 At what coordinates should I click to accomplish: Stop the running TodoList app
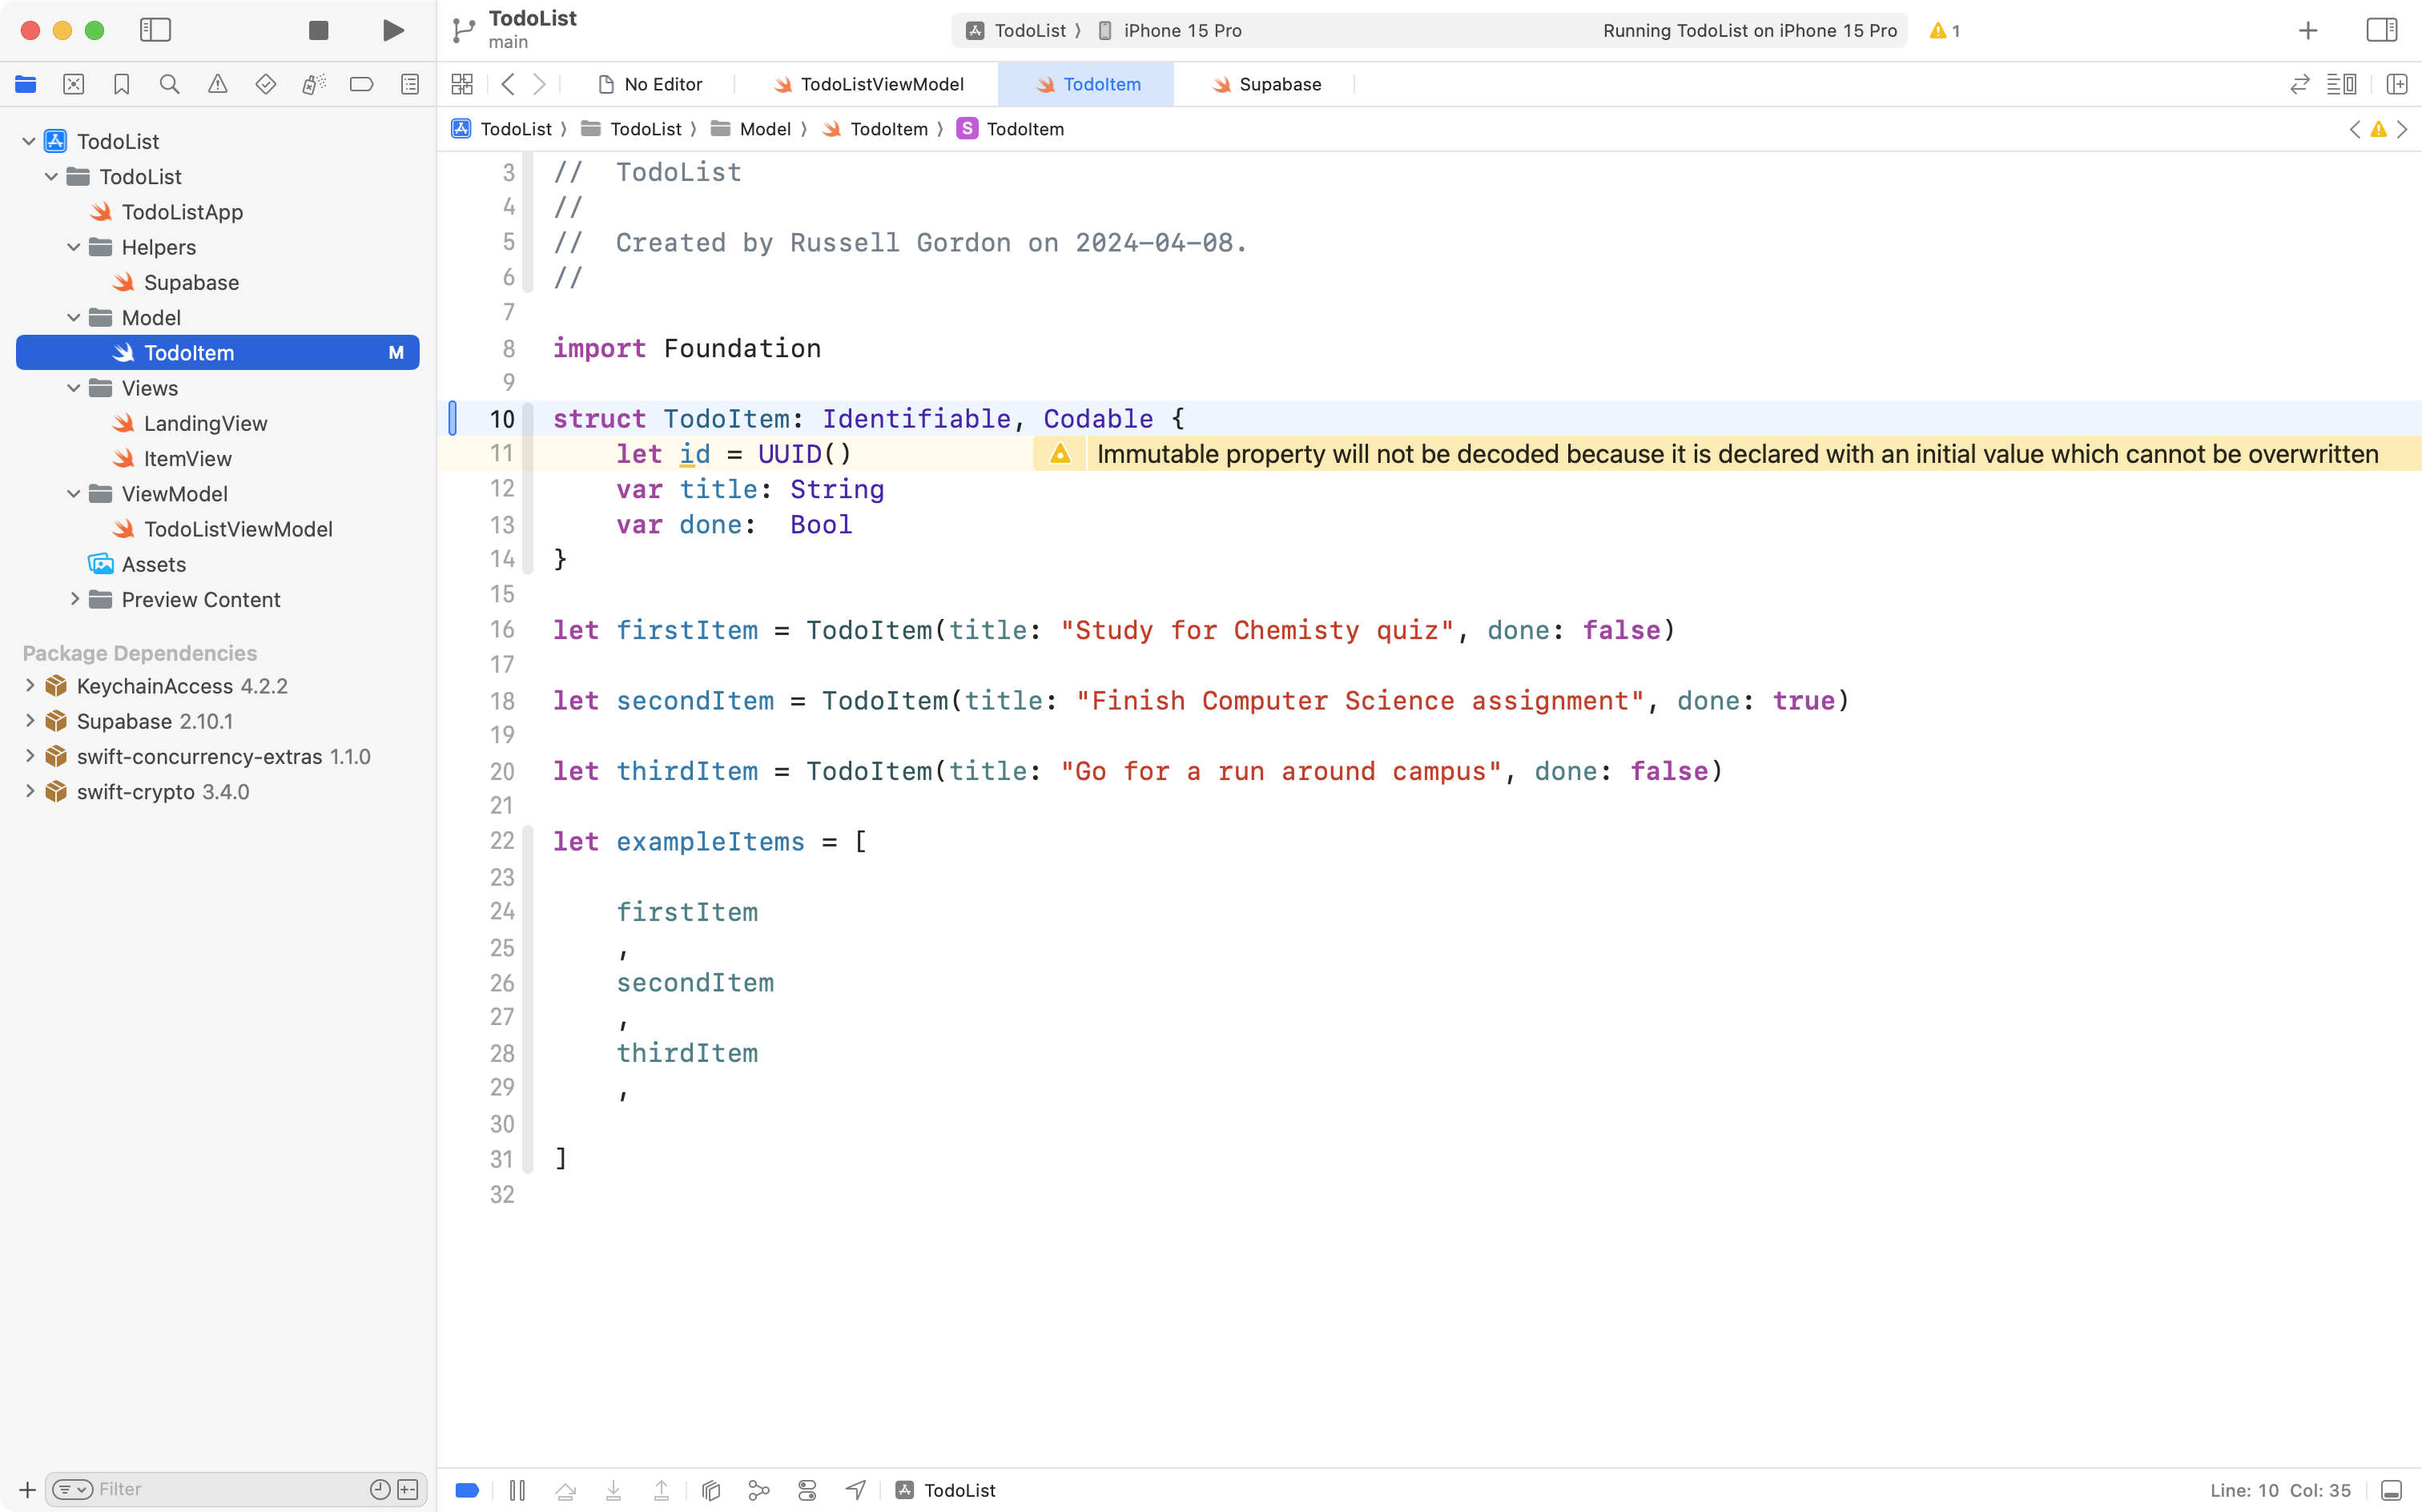(318, 30)
